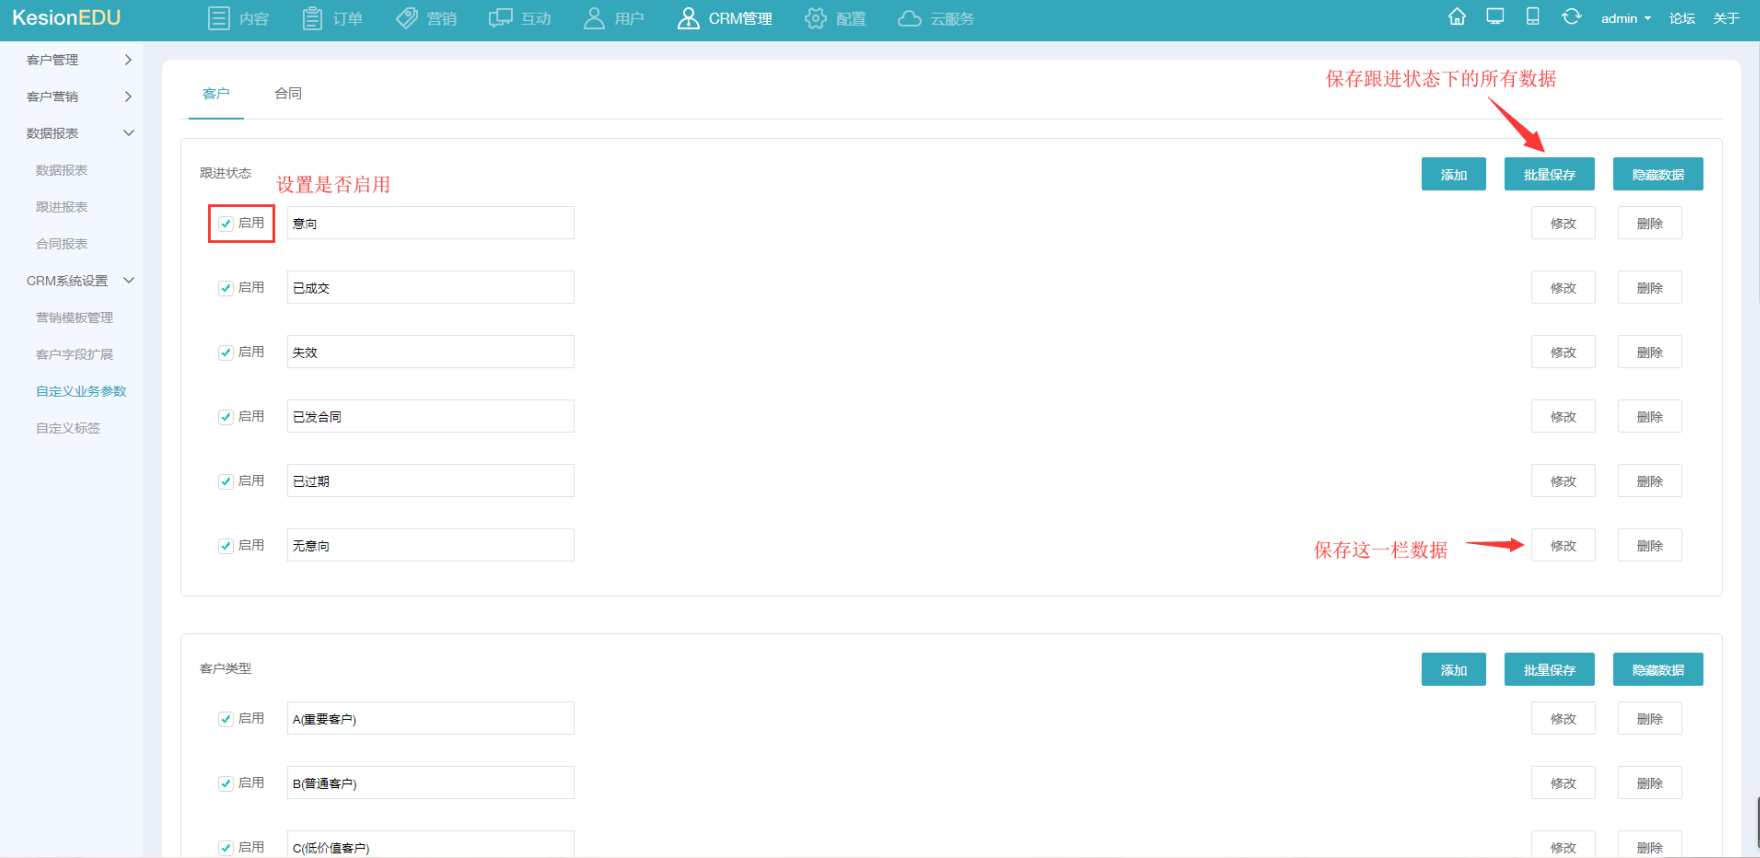Click 修改 for the 无意向 row
Viewport: 1760px width, 858px height.
coord(1563,546)
